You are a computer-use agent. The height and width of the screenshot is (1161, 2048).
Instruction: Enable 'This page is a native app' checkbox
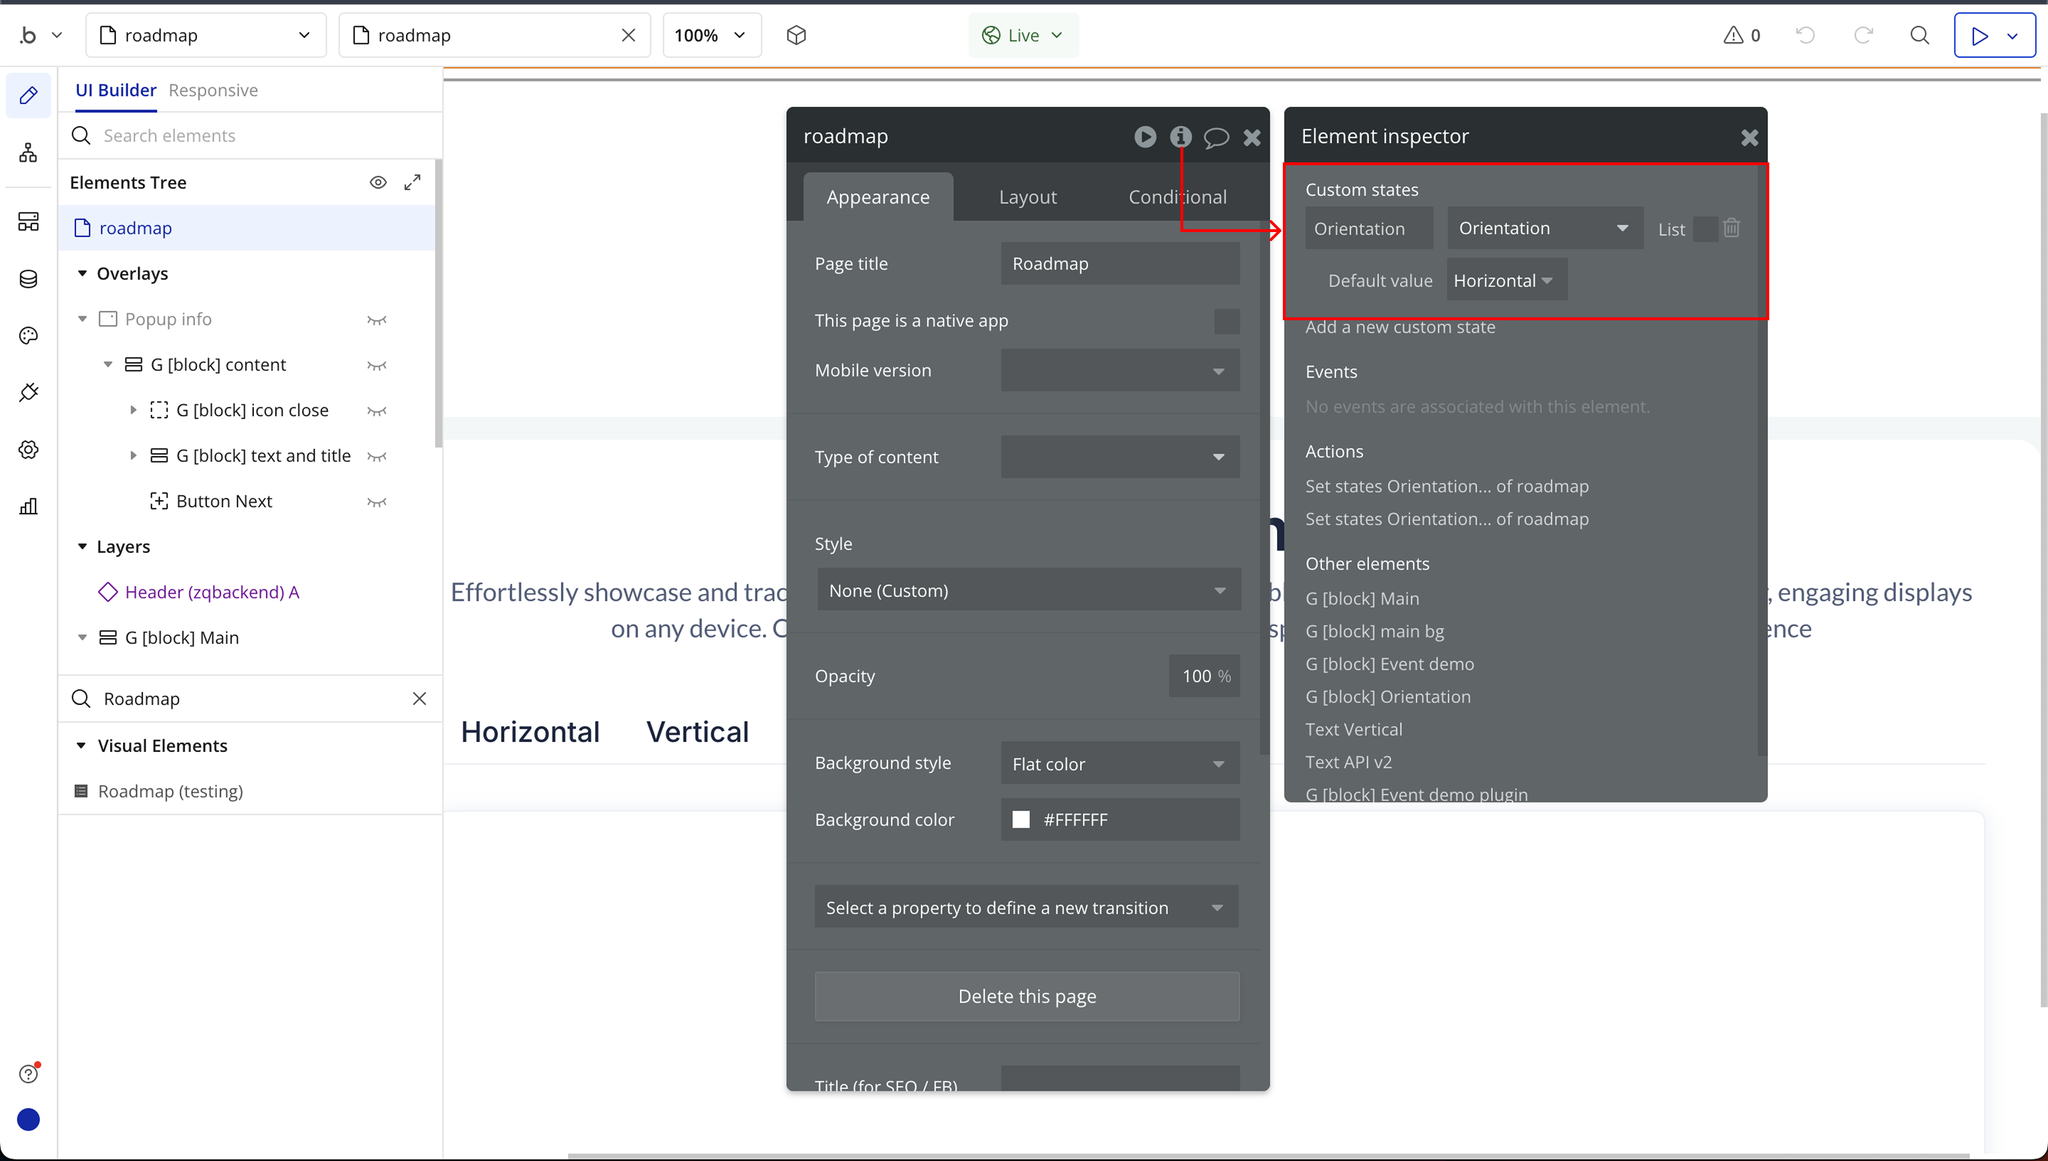[1226, 321]
